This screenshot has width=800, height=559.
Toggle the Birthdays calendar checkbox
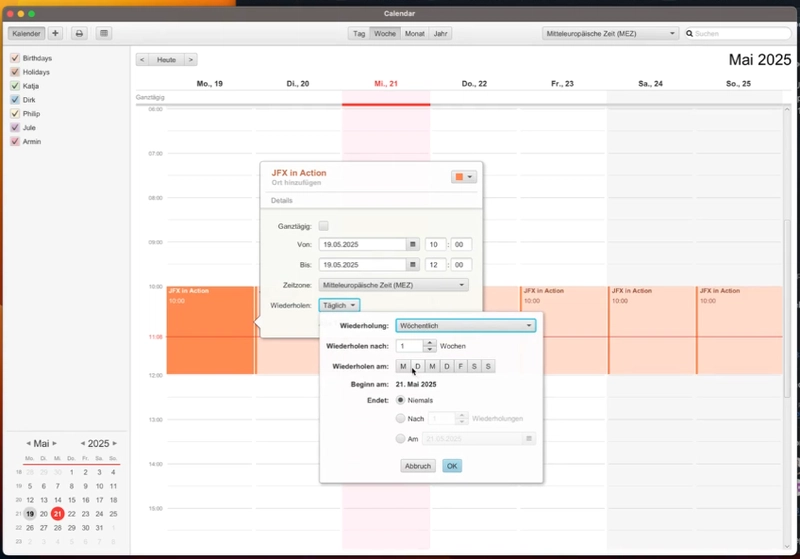(15, 58)
